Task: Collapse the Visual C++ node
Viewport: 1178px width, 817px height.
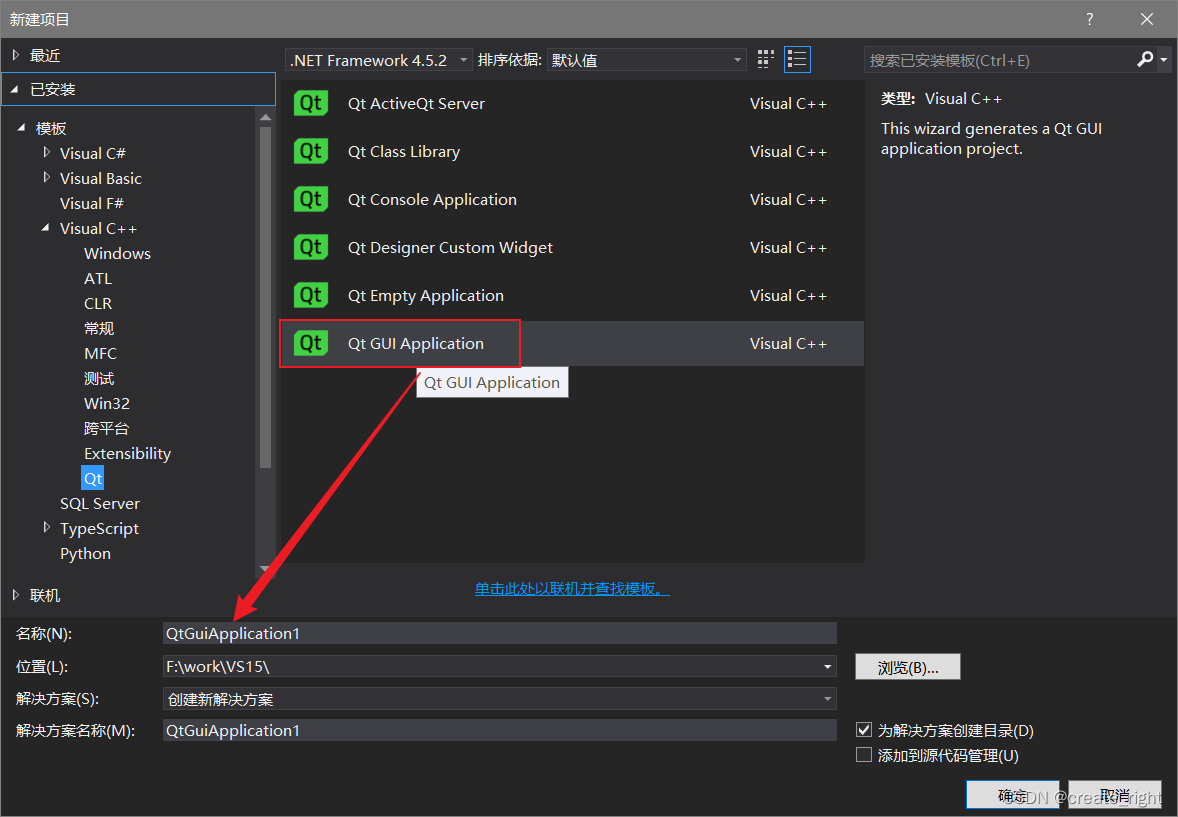Action: (x=46, y=228)
